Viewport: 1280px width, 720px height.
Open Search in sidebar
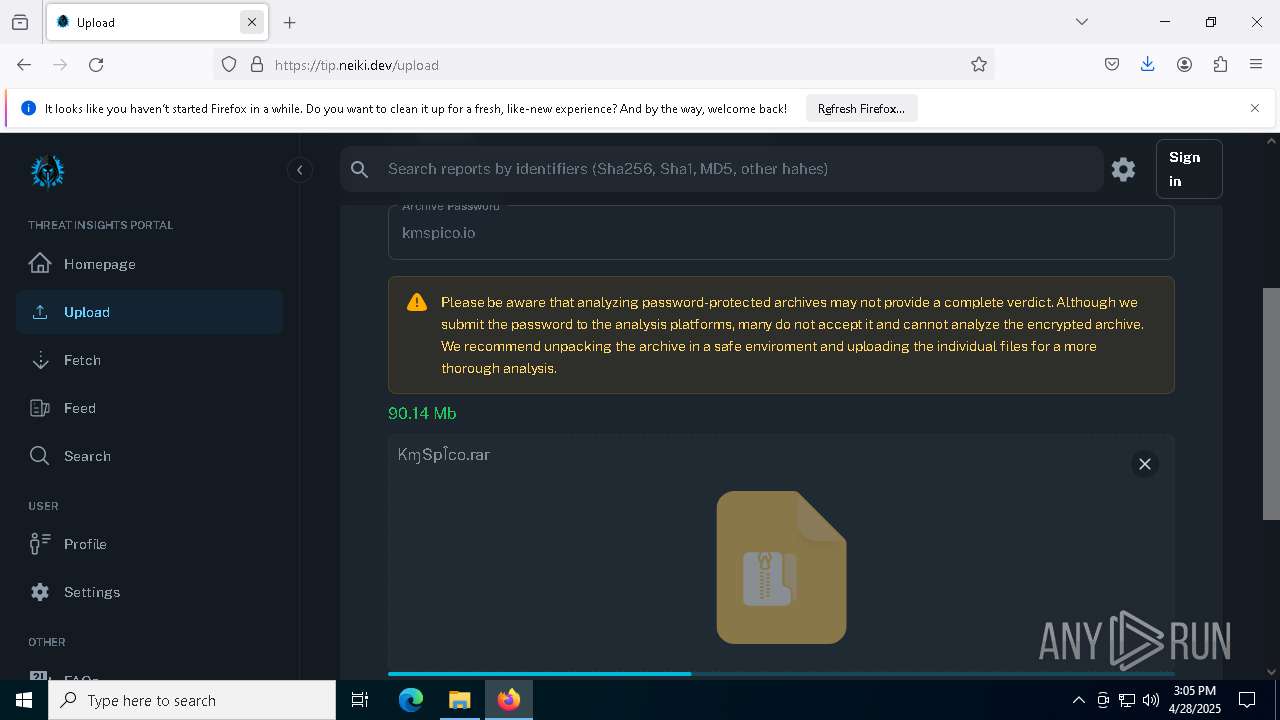[150, 456]
